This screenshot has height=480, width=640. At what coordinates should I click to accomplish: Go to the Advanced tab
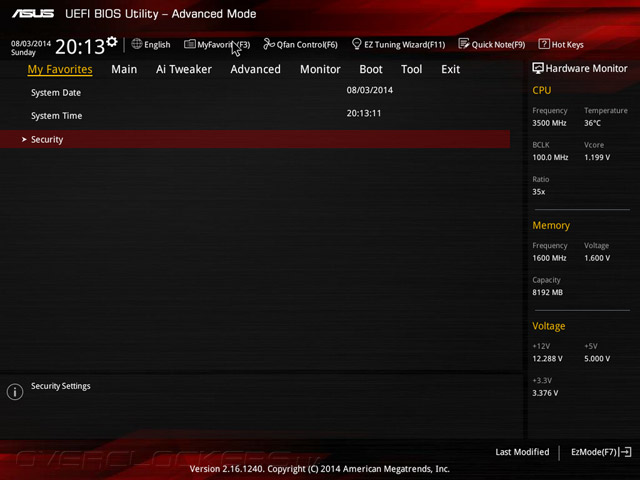click(256, 69)
